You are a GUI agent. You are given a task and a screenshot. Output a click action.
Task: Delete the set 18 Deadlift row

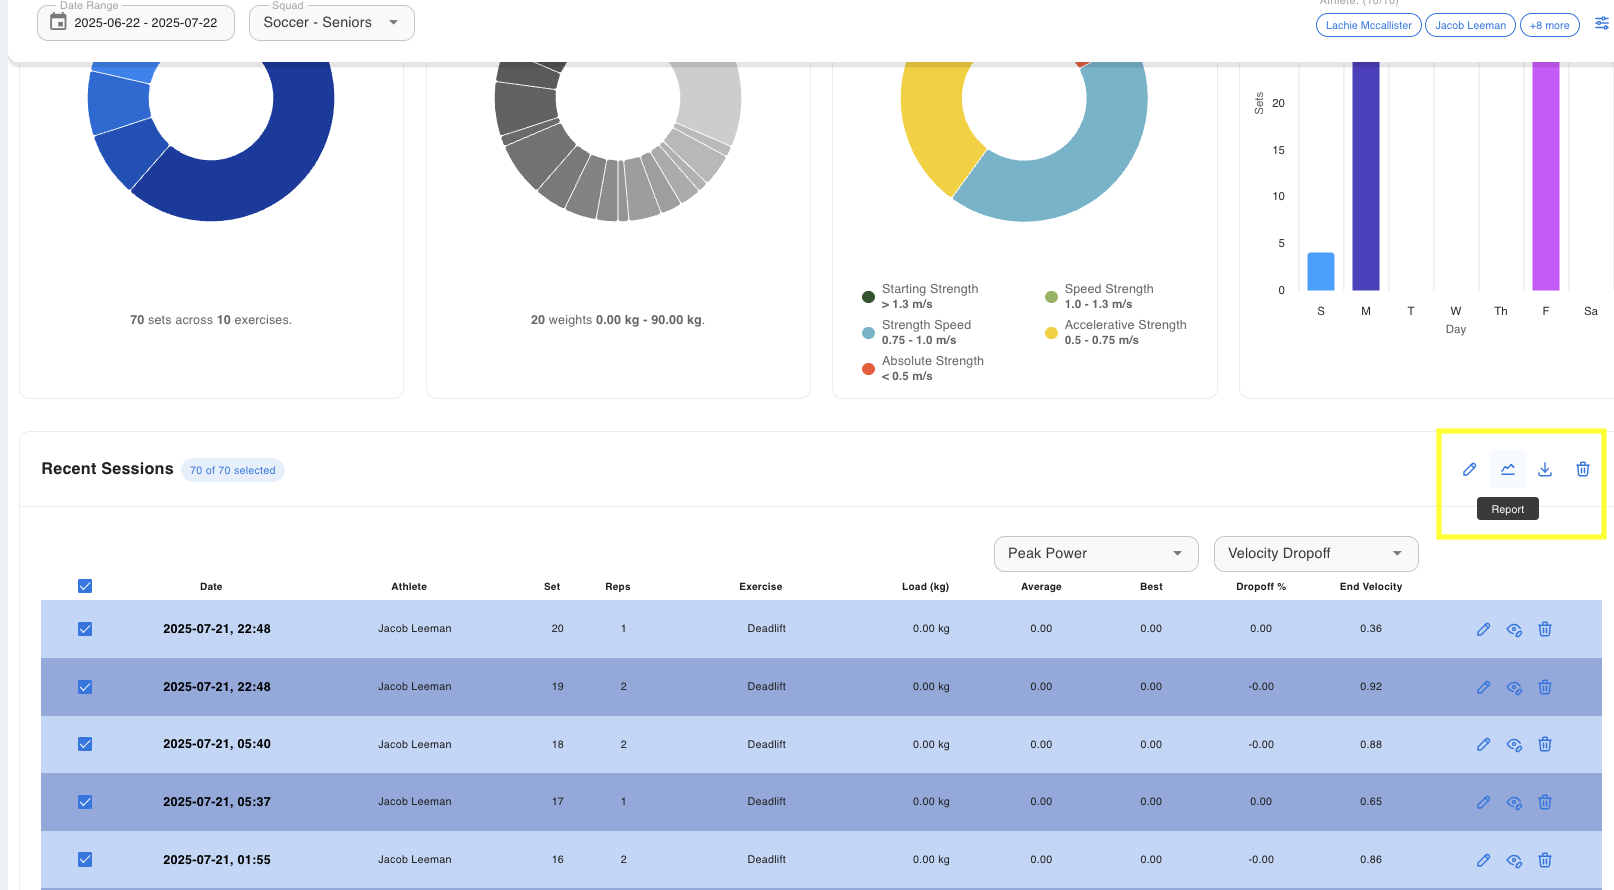[x=1545, y=744]
